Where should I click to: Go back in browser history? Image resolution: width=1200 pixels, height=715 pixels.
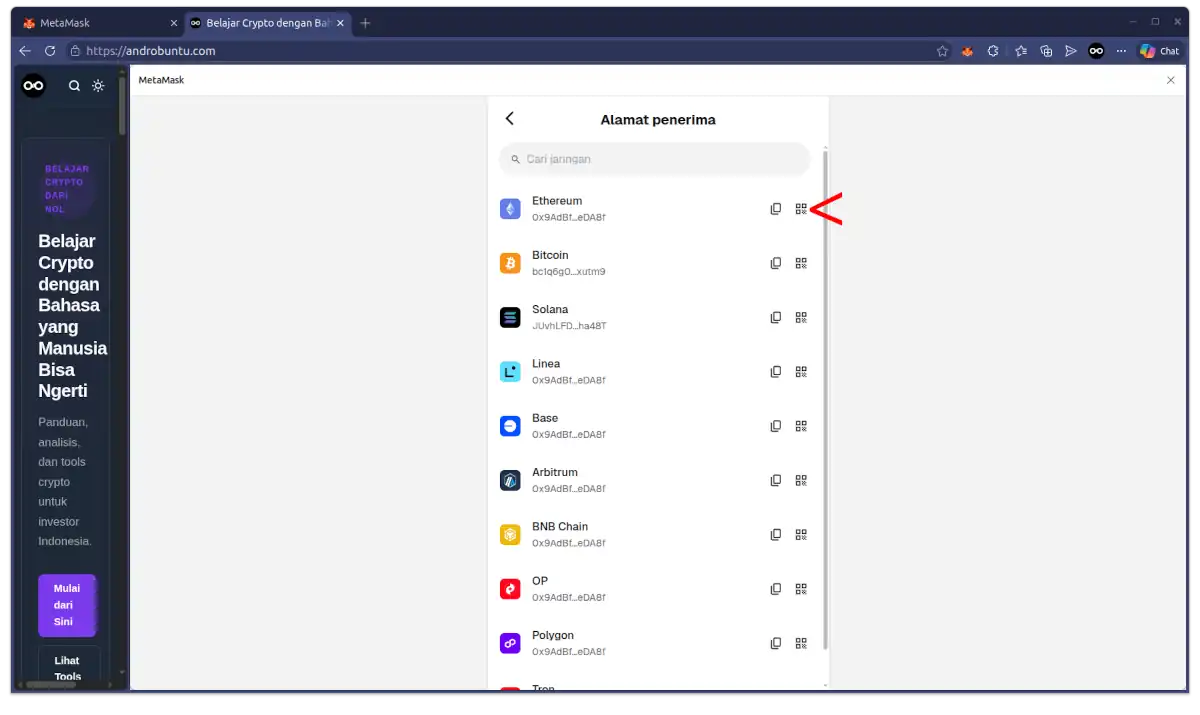pyautogui.click(x=25, y=51)
